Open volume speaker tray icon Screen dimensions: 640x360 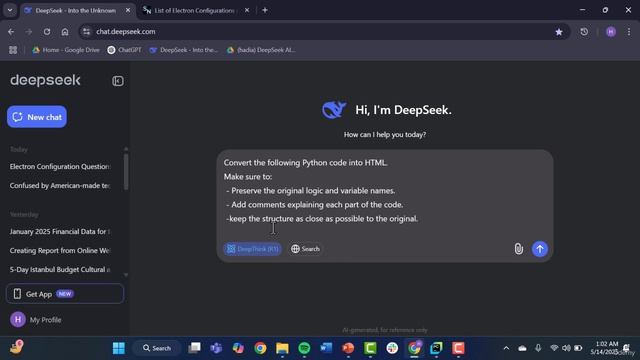pyautogui.click(x=566, y=348)
